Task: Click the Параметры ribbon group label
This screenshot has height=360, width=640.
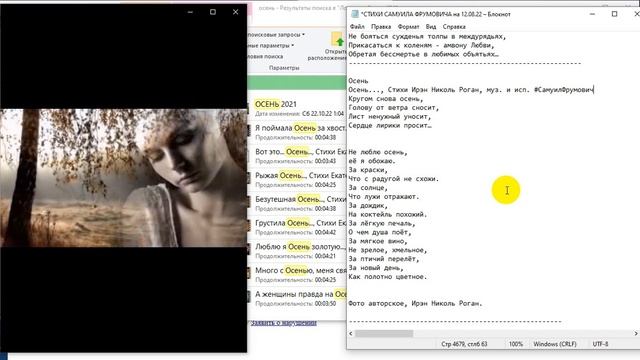Action: tap(284, 68)
